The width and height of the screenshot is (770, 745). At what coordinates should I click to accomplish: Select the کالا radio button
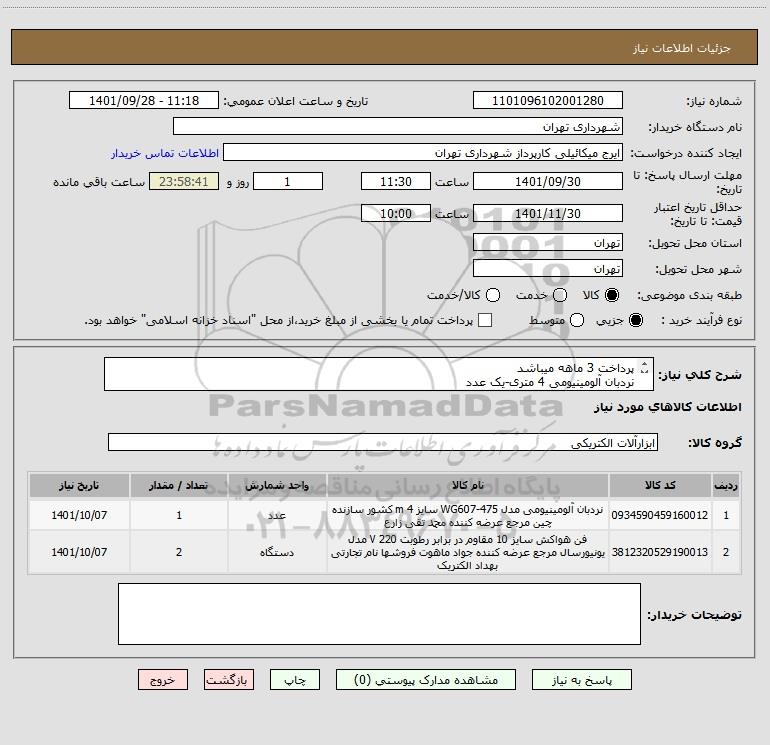(x=612, y=295)
